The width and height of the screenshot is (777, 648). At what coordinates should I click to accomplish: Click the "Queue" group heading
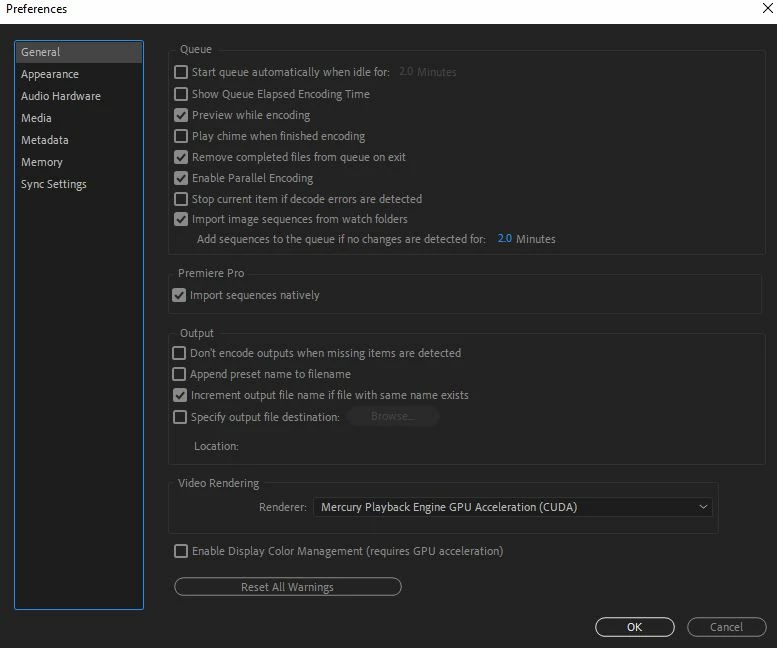tap(196, 50)
